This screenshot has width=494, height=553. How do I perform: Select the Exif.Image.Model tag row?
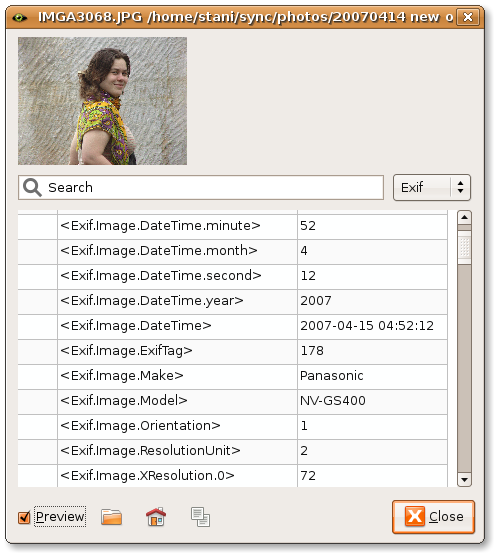[233, 401]
